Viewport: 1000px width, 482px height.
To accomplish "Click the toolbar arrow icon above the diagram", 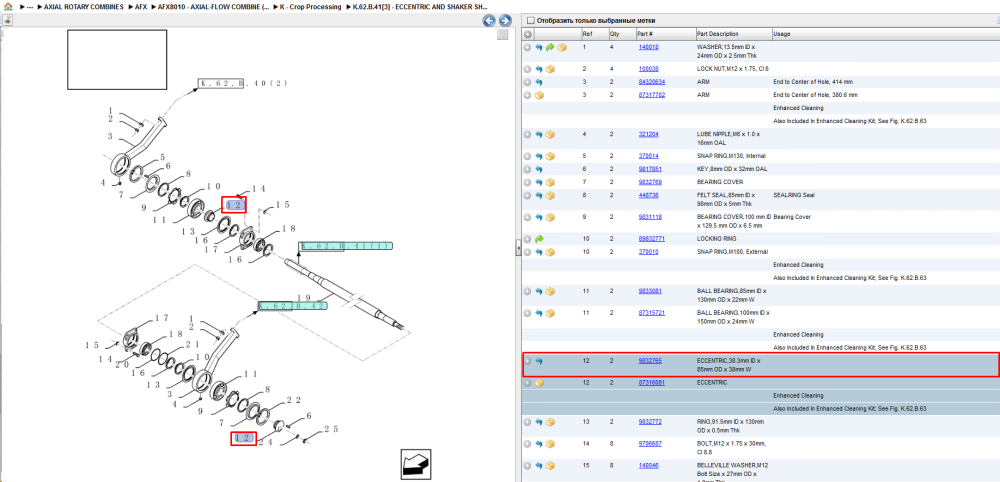I will click(8, 20).
